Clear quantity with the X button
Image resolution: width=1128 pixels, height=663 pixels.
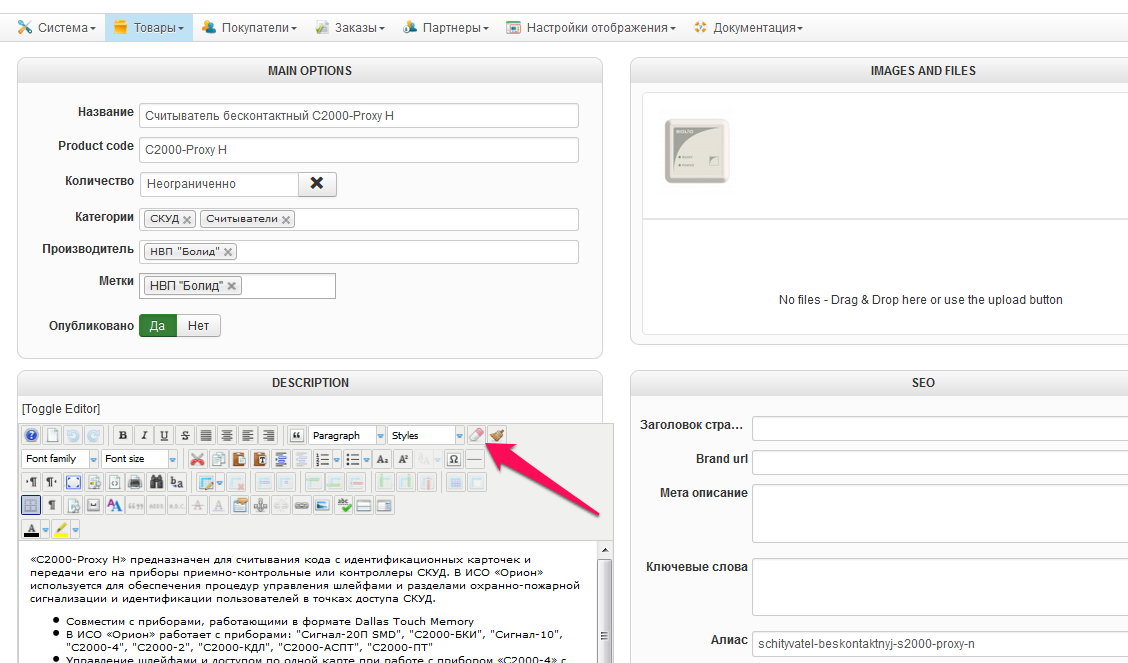317,184
